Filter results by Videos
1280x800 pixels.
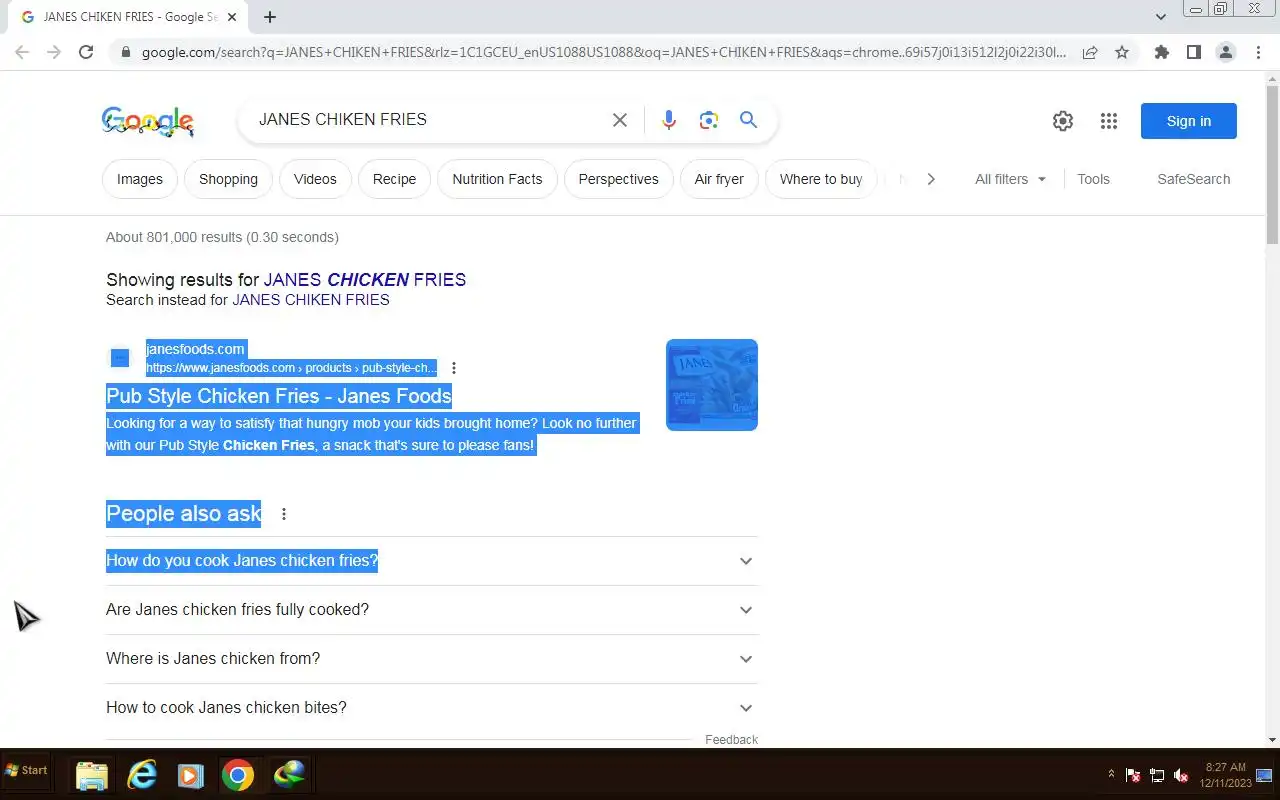point(315,179)
